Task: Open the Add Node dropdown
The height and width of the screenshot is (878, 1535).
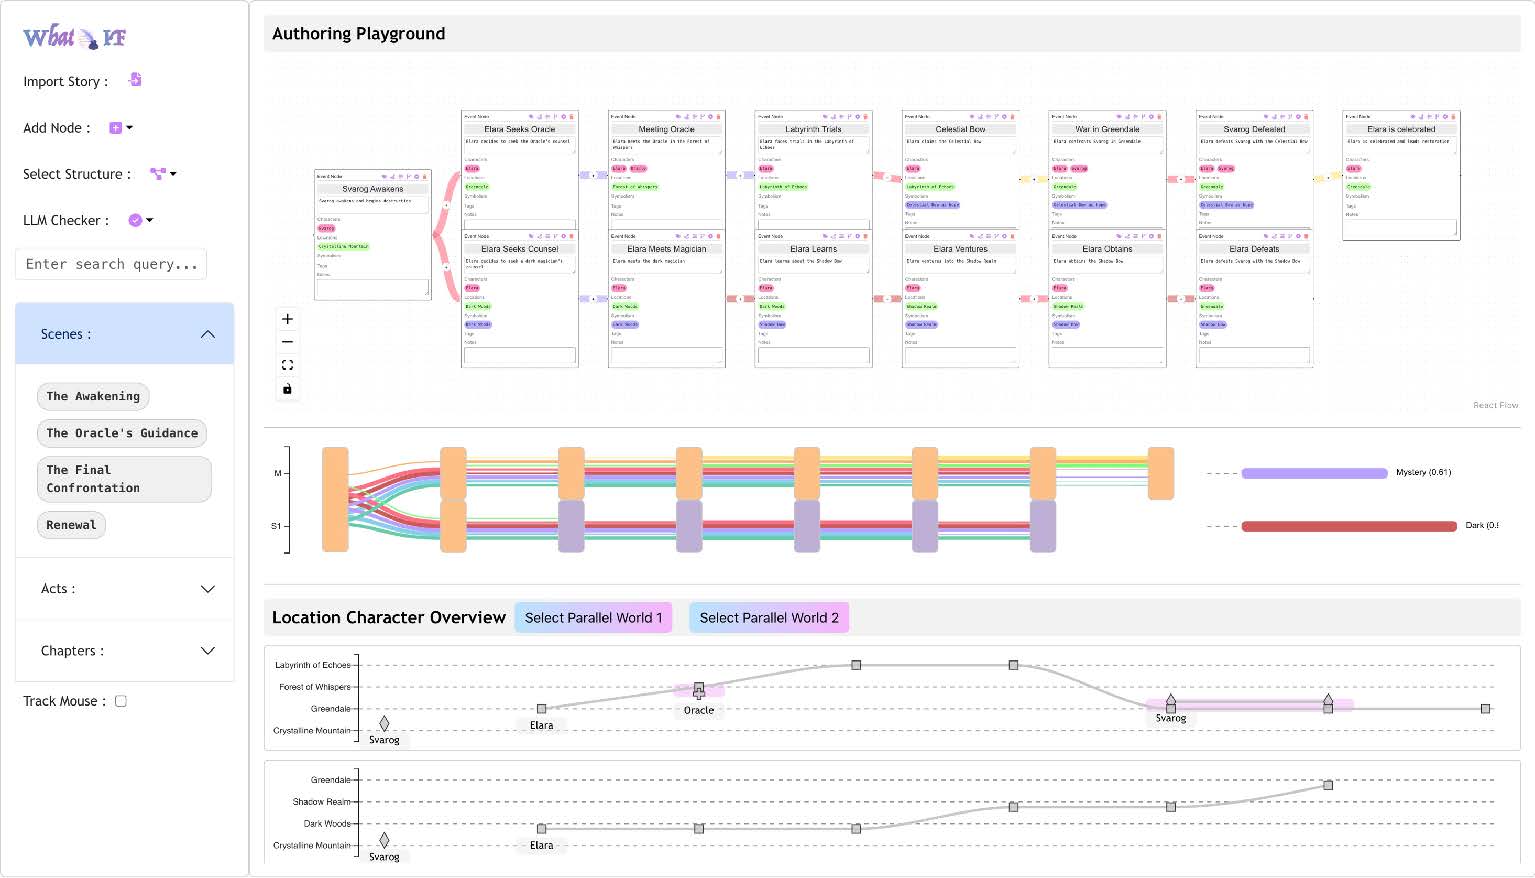Action: [120, 128]
